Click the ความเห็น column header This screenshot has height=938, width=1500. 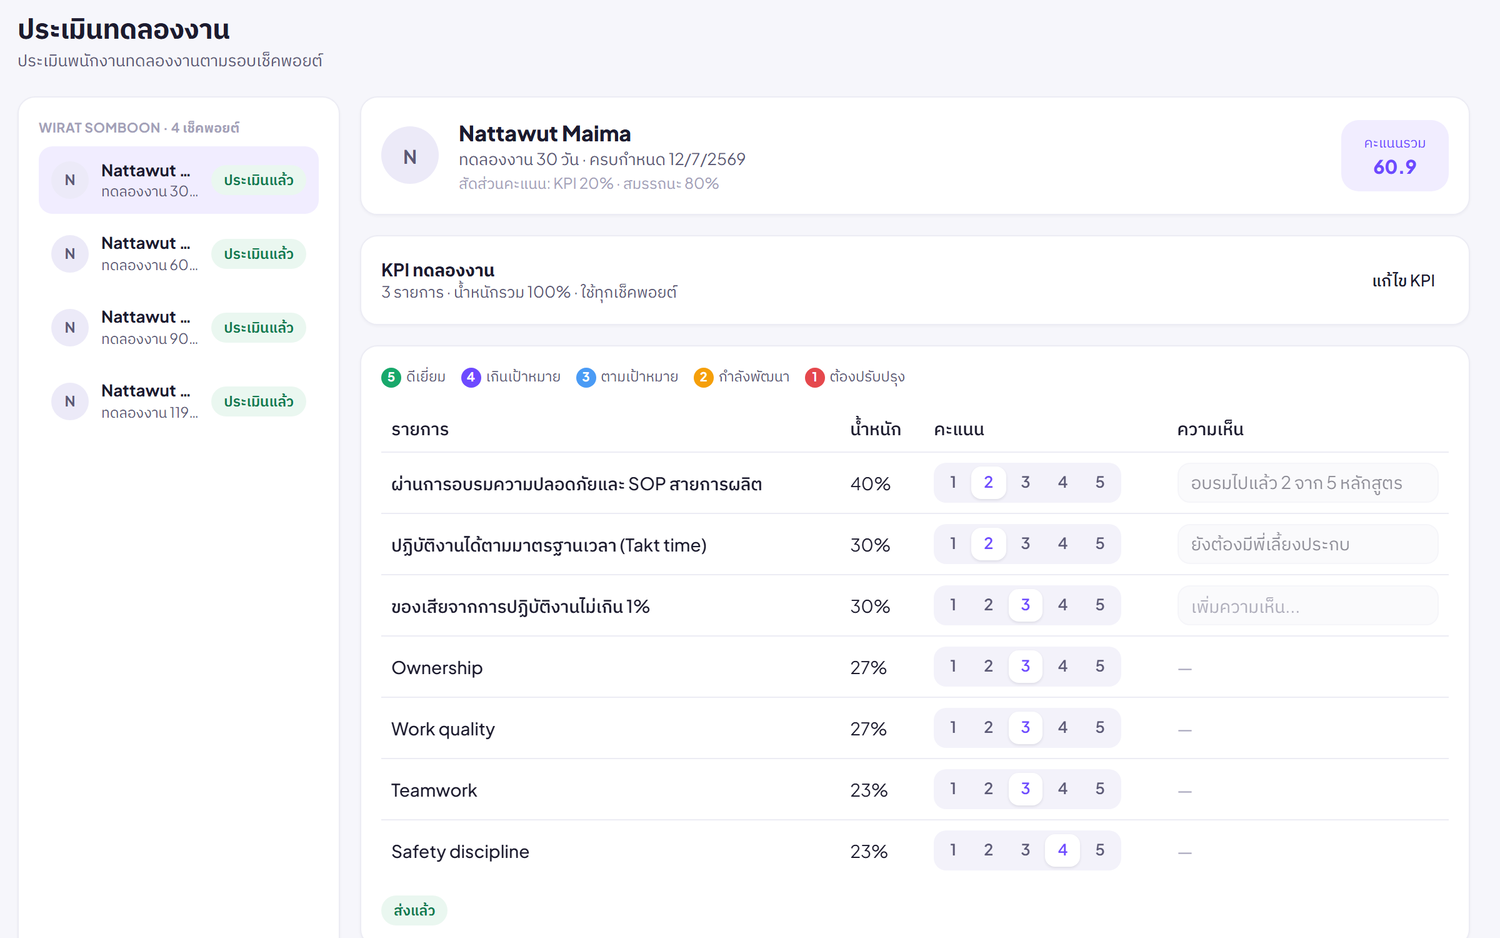(x=1210, y=430)
